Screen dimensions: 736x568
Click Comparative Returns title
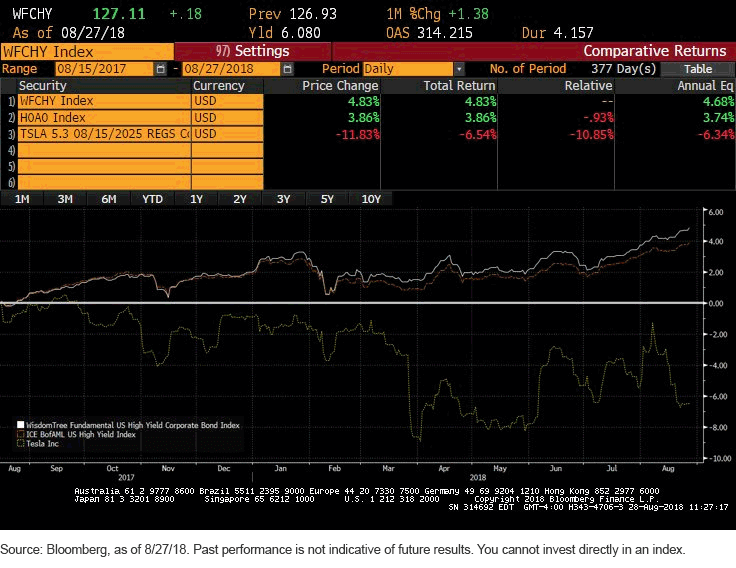655,51
